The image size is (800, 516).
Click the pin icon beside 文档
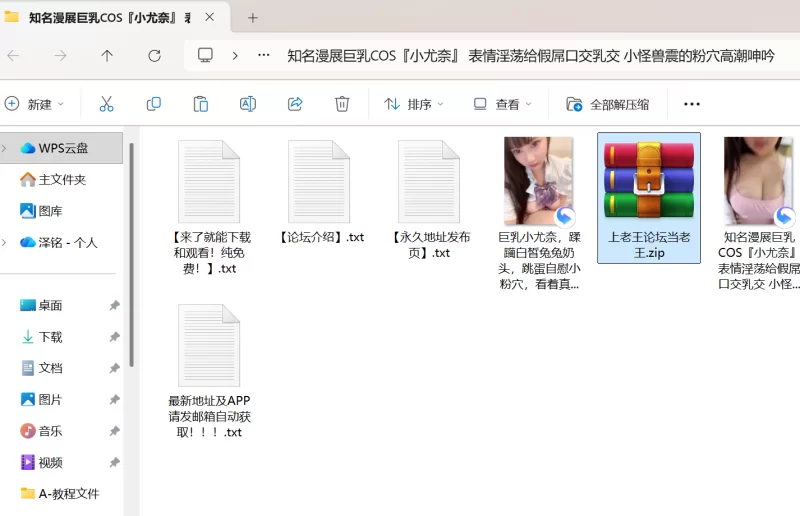click(114, 368)
